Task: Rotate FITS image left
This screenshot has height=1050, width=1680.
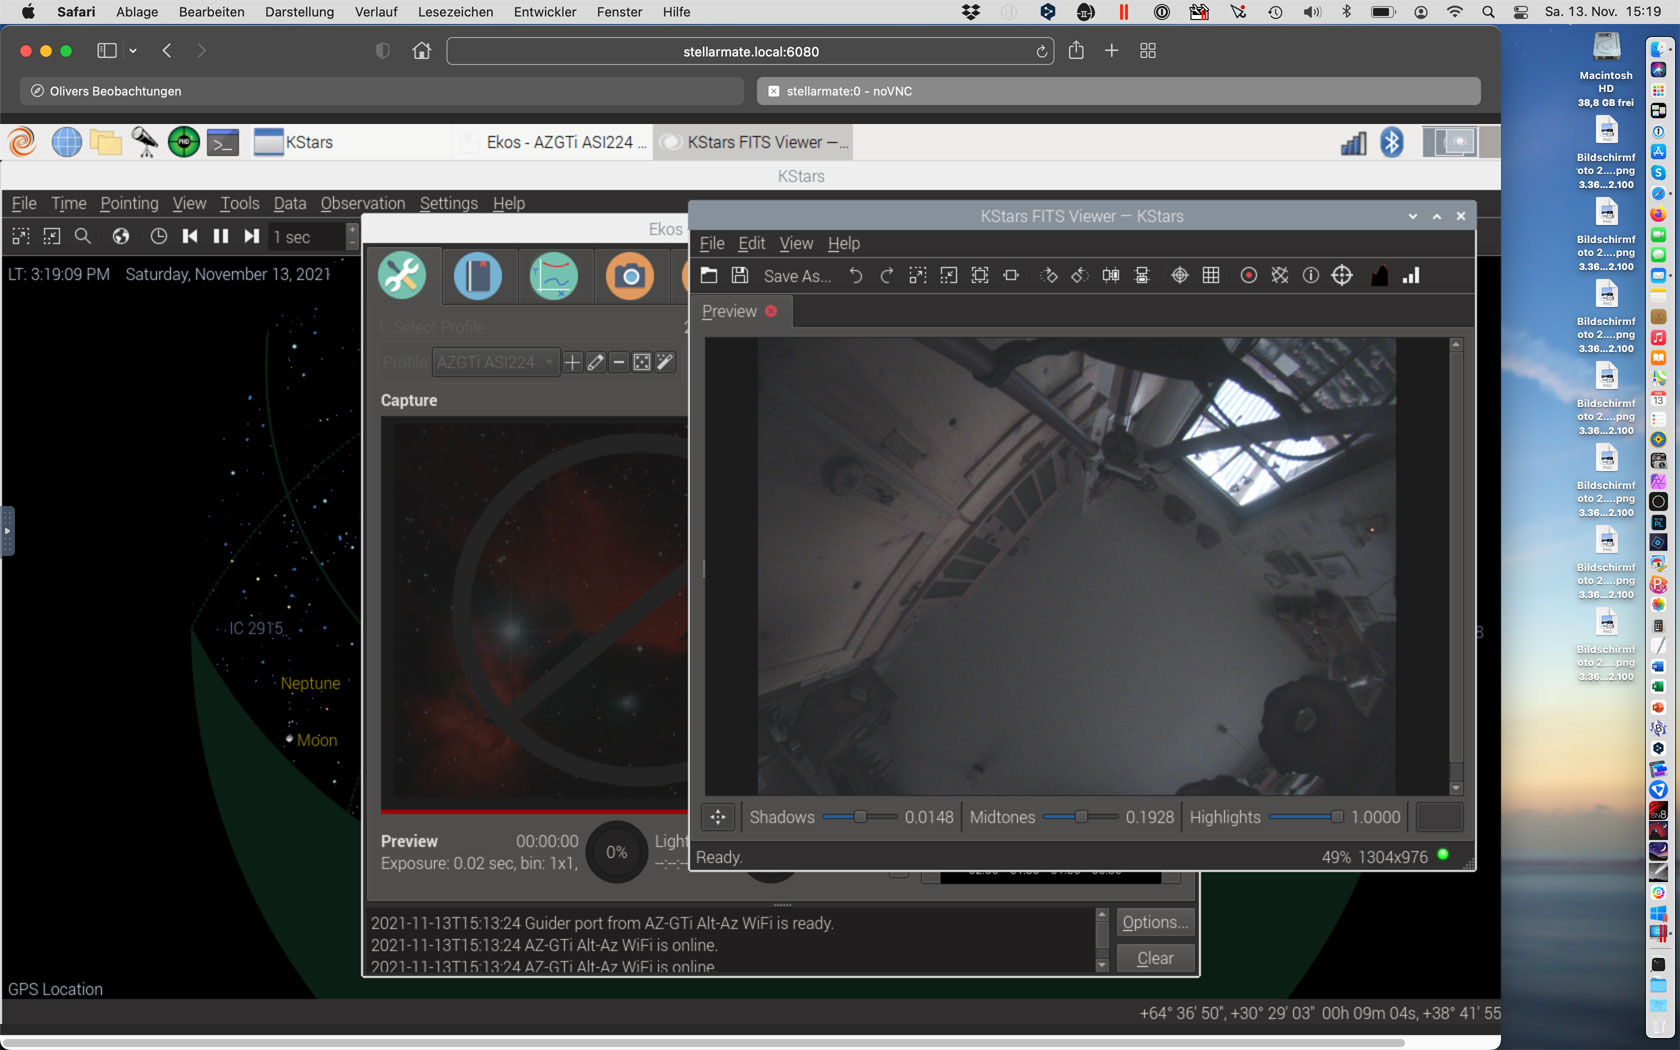Action: [1080, 275]
